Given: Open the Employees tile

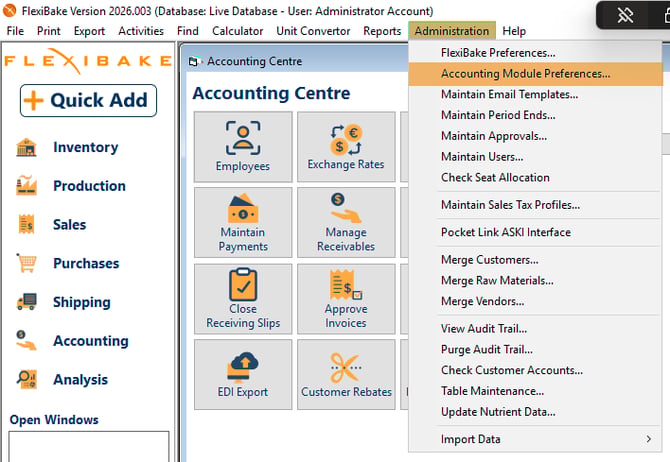Looking at the screenshot, I should tap(243, 147).
